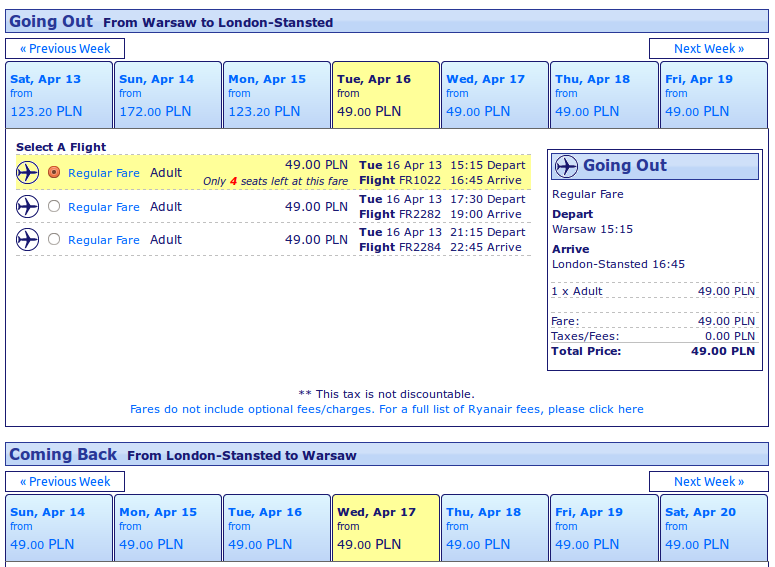Viewport: 775px width, 567px height.
Task: Select return Fri, Apr 19 tab
Action: (x=604, y=528)
